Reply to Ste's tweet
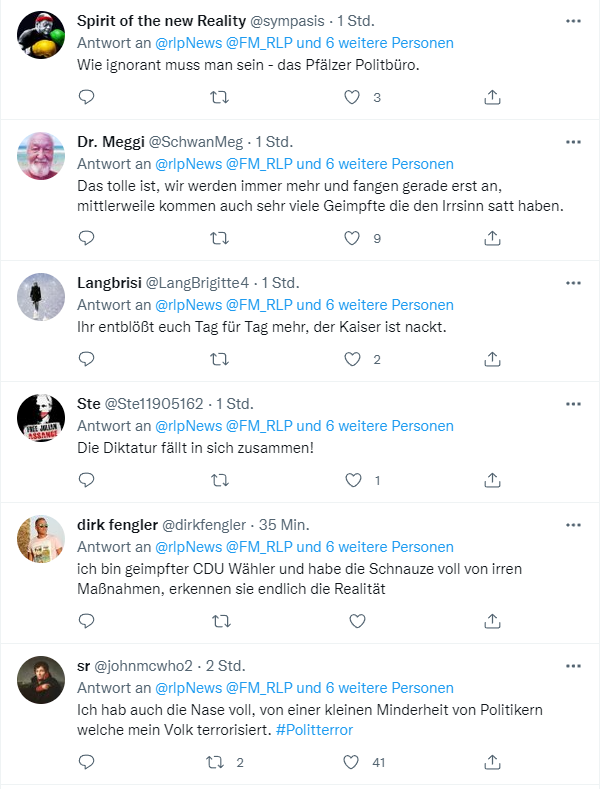The image size is (603, 789). click(x=86, y=480)
